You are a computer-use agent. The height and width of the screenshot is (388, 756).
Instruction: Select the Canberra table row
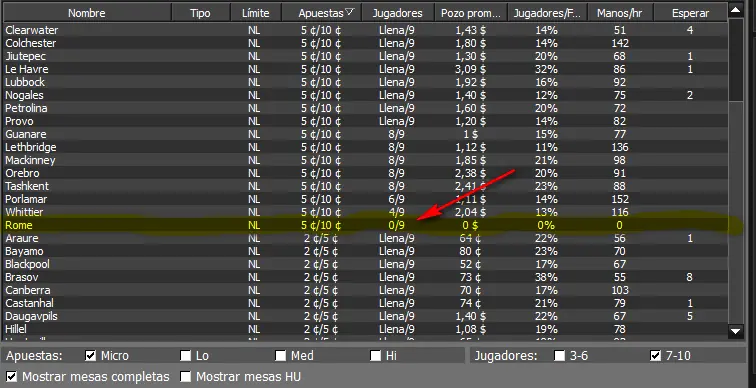click(365, 290)
